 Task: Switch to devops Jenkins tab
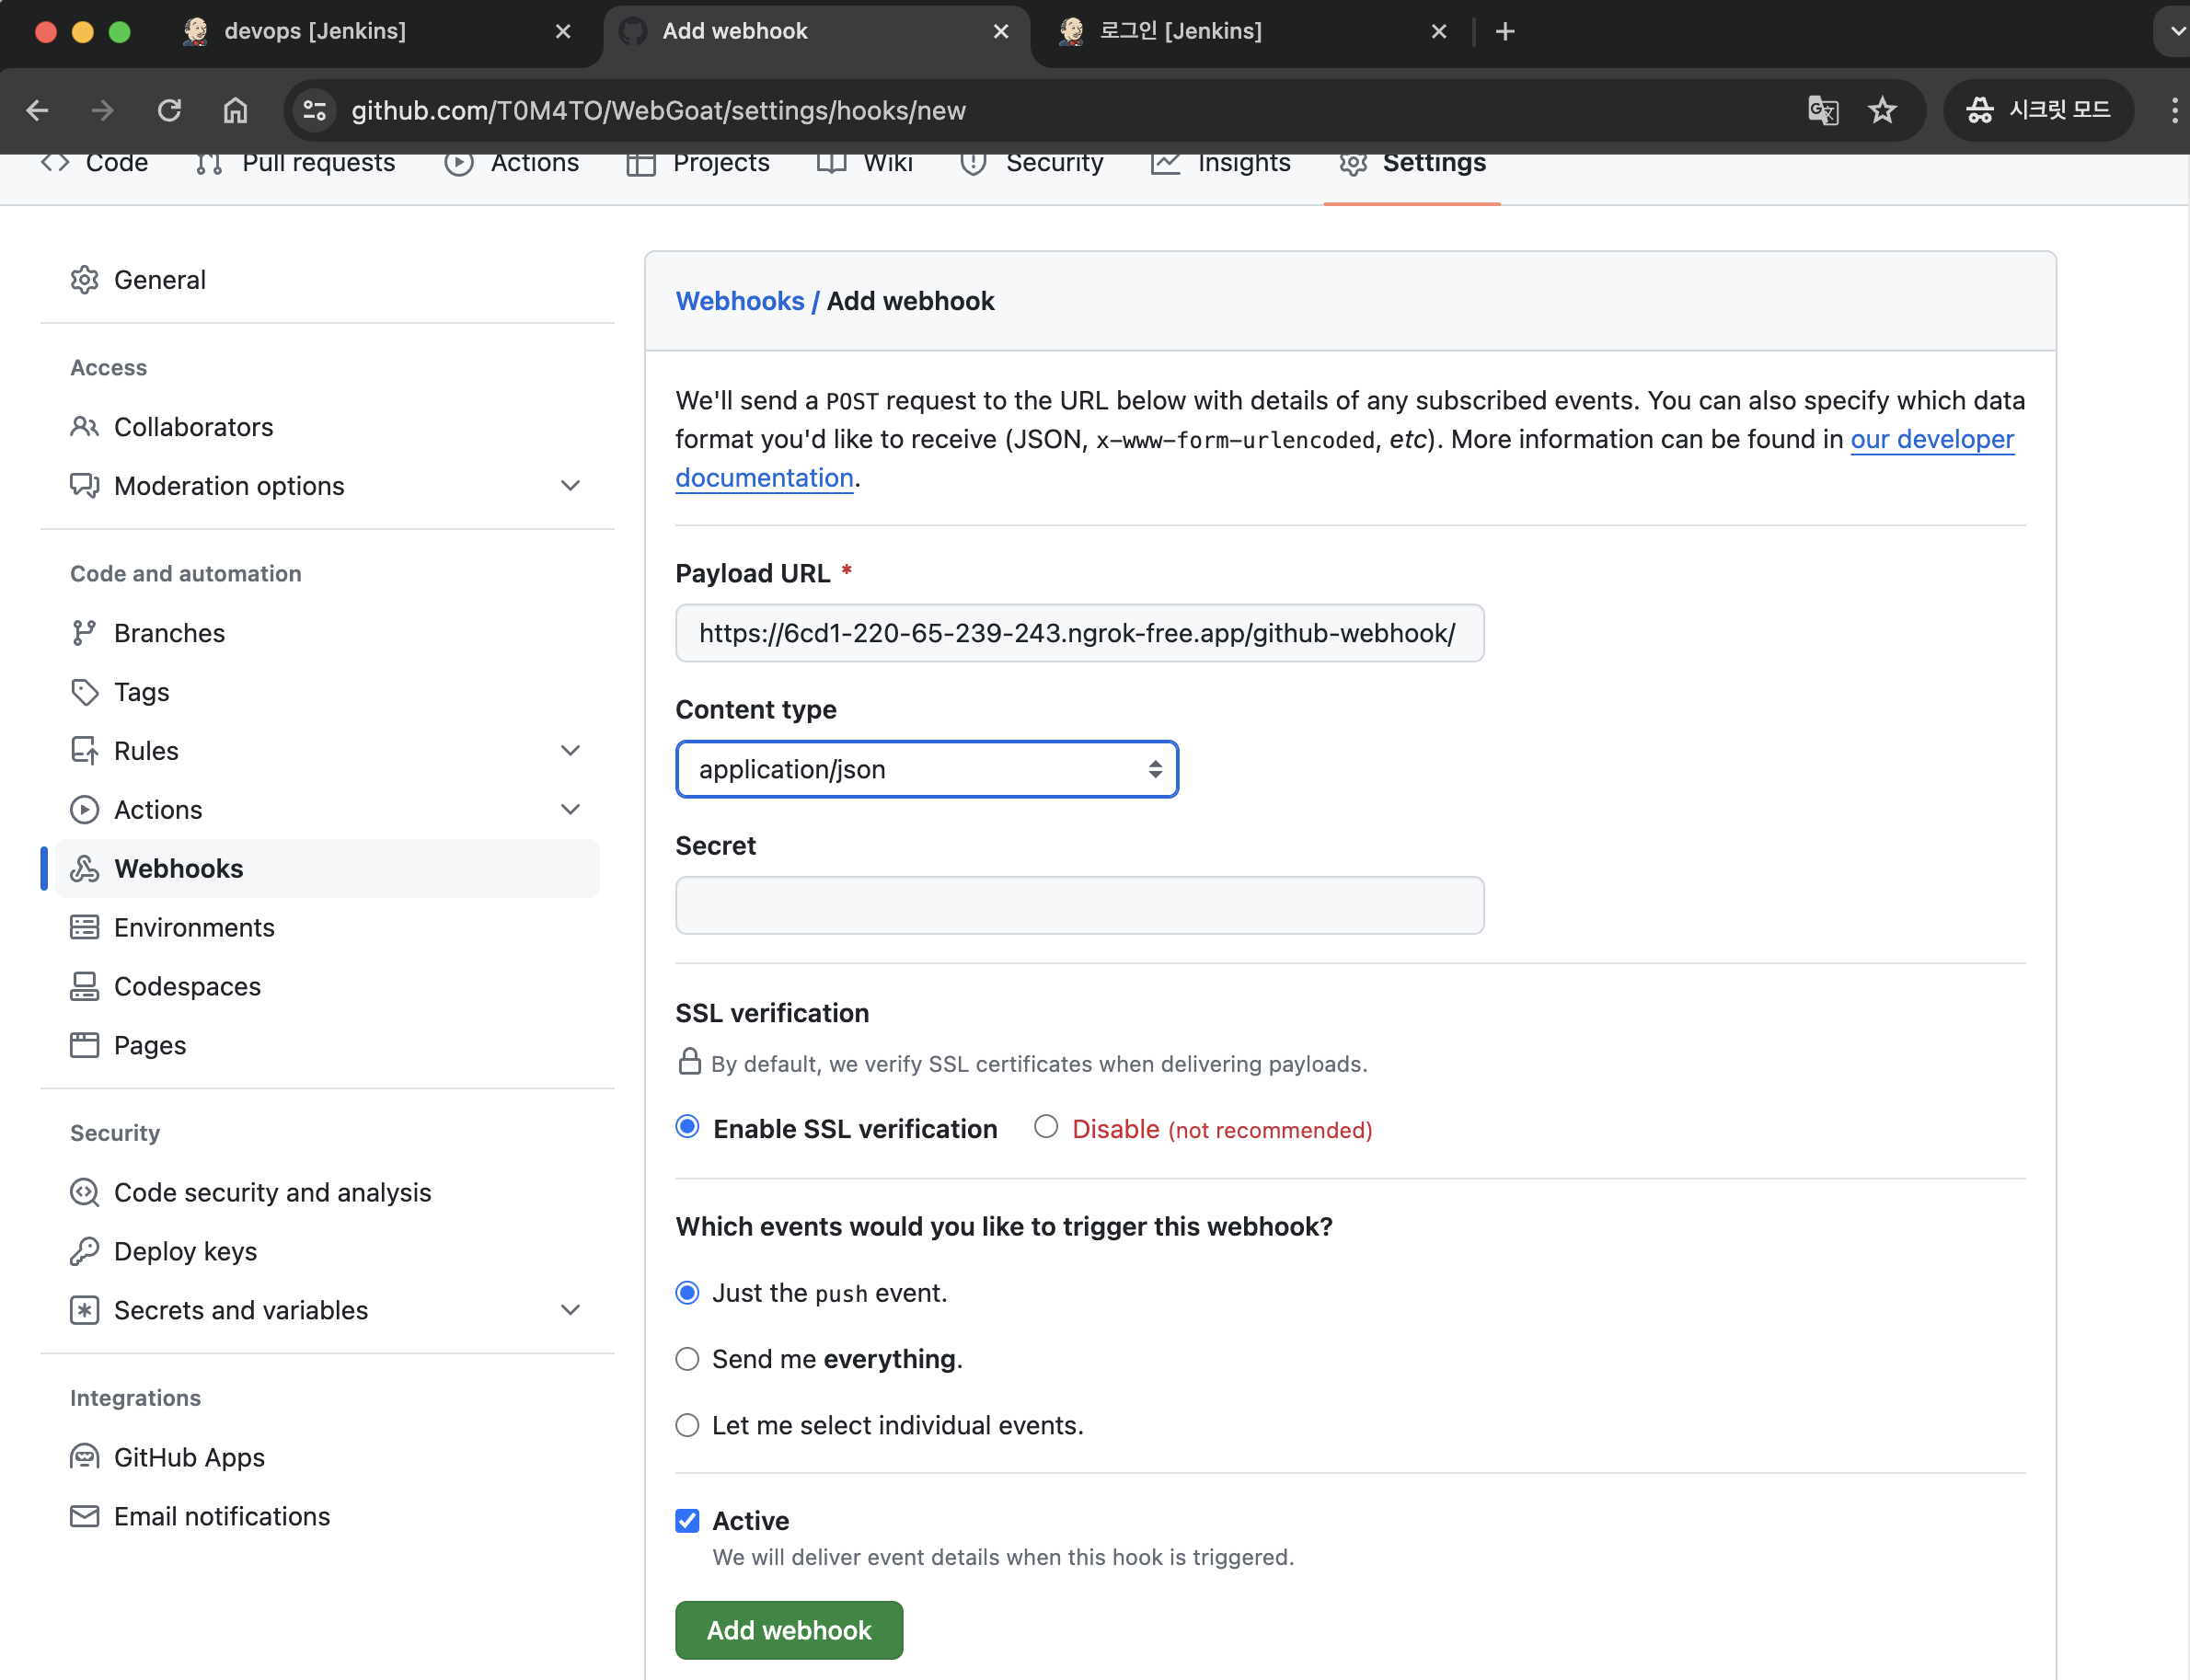click(x=315, y=31)
